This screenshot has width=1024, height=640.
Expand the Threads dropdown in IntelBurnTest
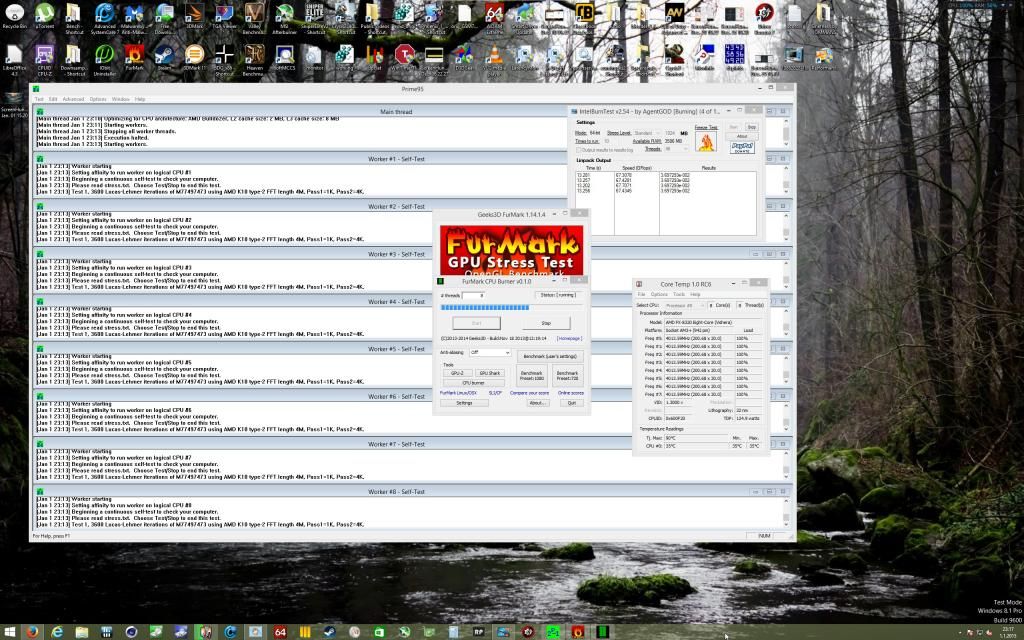[675, 150]
